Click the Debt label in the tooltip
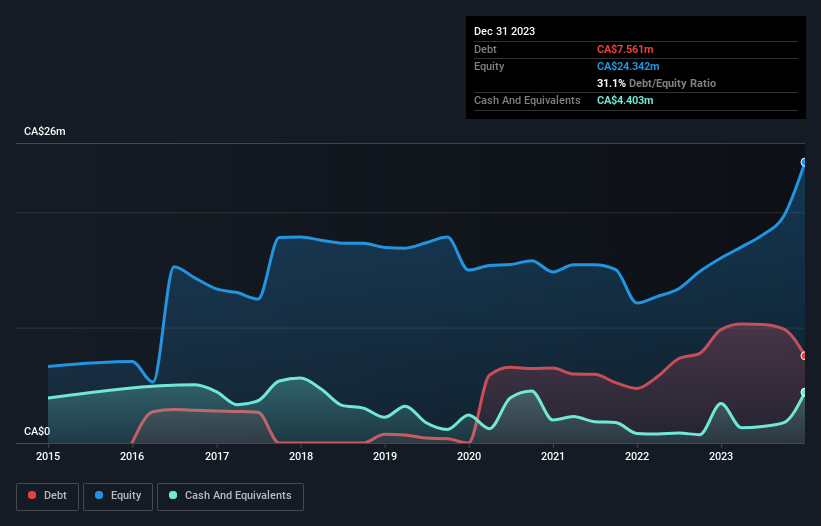Image resolution: width=821 pixels, height=526 pixels. (x=485, y=49)
